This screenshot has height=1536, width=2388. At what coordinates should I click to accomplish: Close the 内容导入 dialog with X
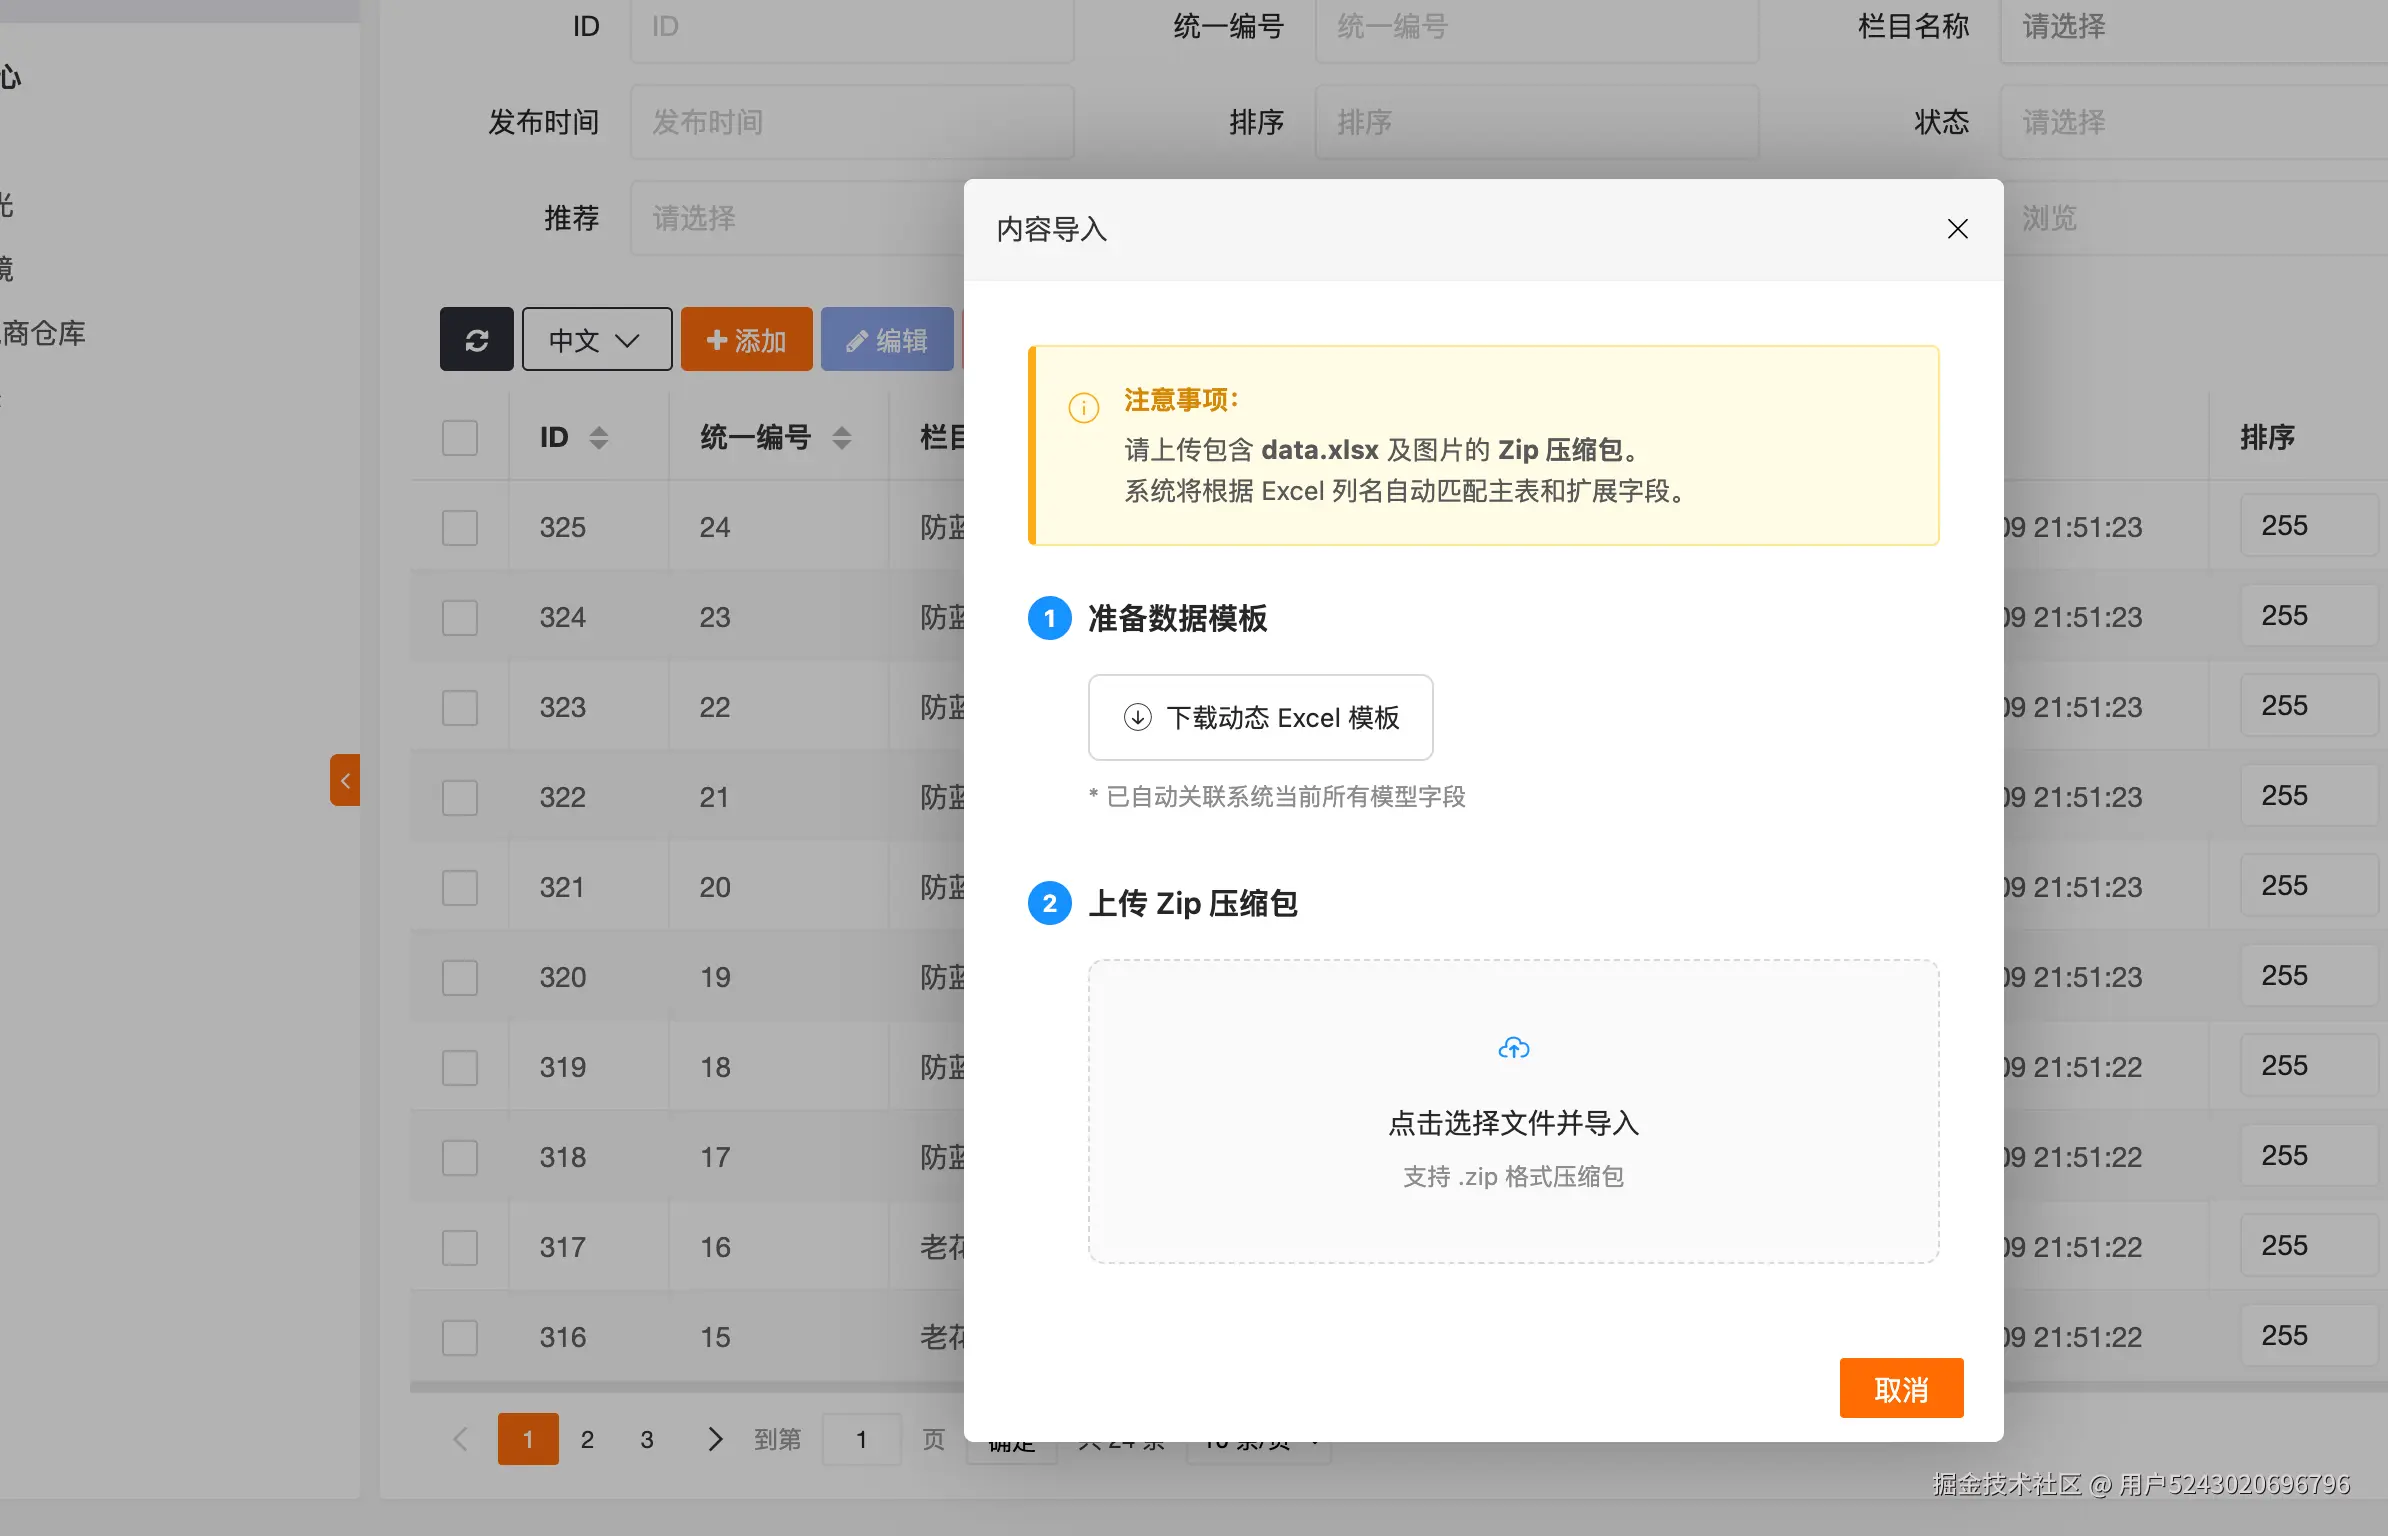(1957, 229)
